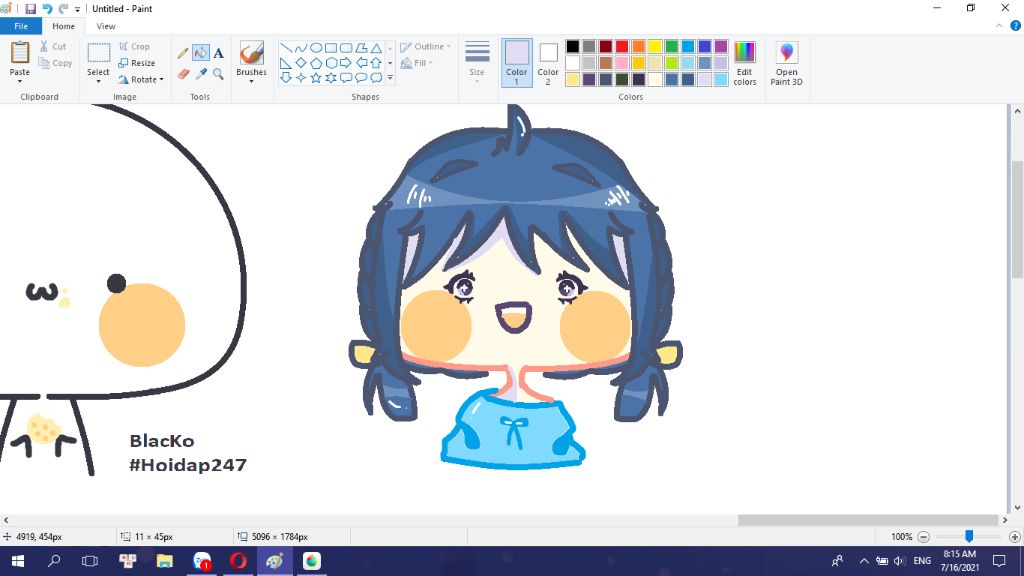The height and width of the screenshot is (576, 1024).
Task: Pick the red color swatch
Action: [x=622, y=46]
